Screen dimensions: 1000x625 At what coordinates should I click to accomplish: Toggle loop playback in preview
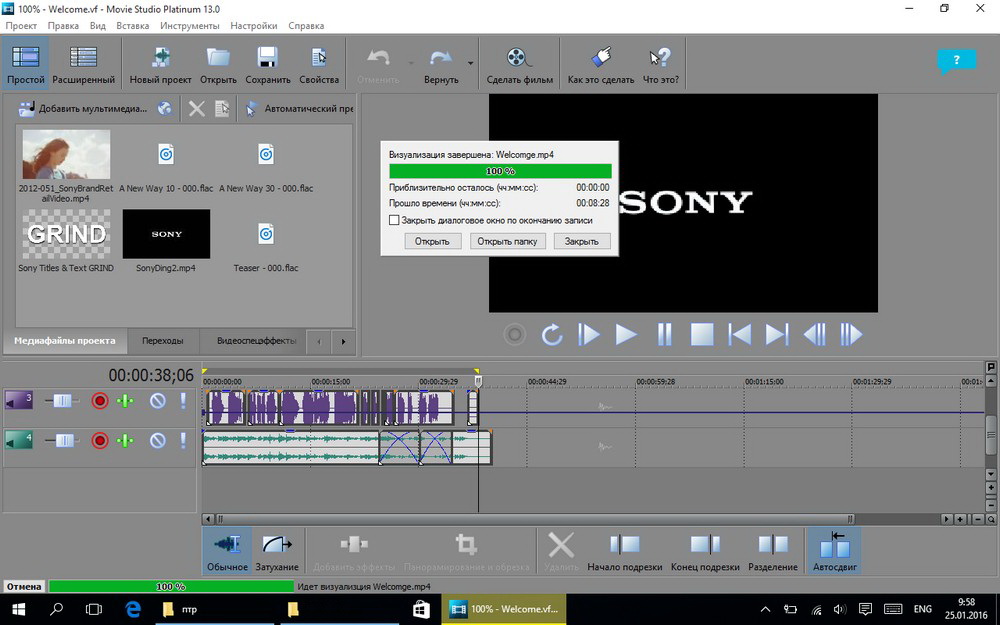click(x=552, y=334)
